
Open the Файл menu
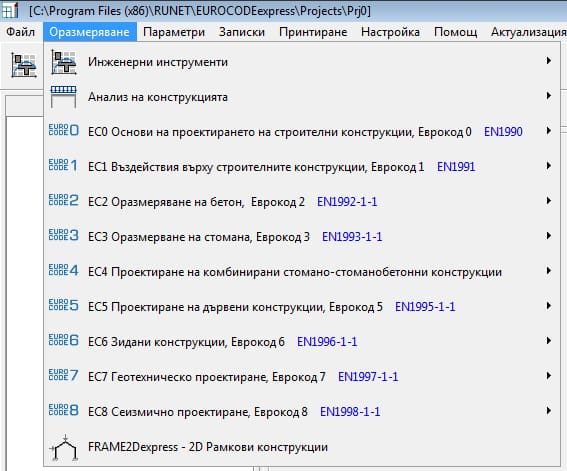(21, 32)
